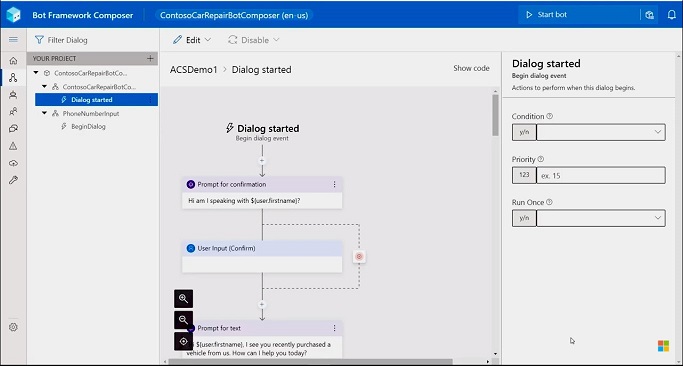Change Condition y/n expression type

524,132
